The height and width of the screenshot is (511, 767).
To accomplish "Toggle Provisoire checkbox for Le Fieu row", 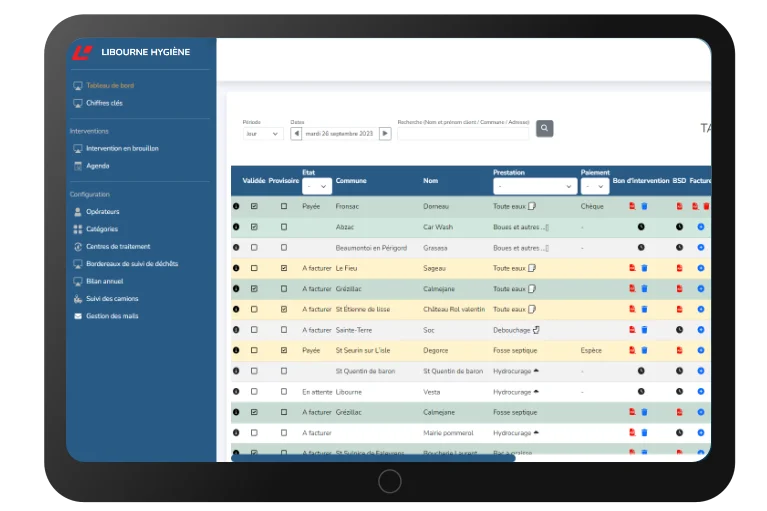I will 284,268.
